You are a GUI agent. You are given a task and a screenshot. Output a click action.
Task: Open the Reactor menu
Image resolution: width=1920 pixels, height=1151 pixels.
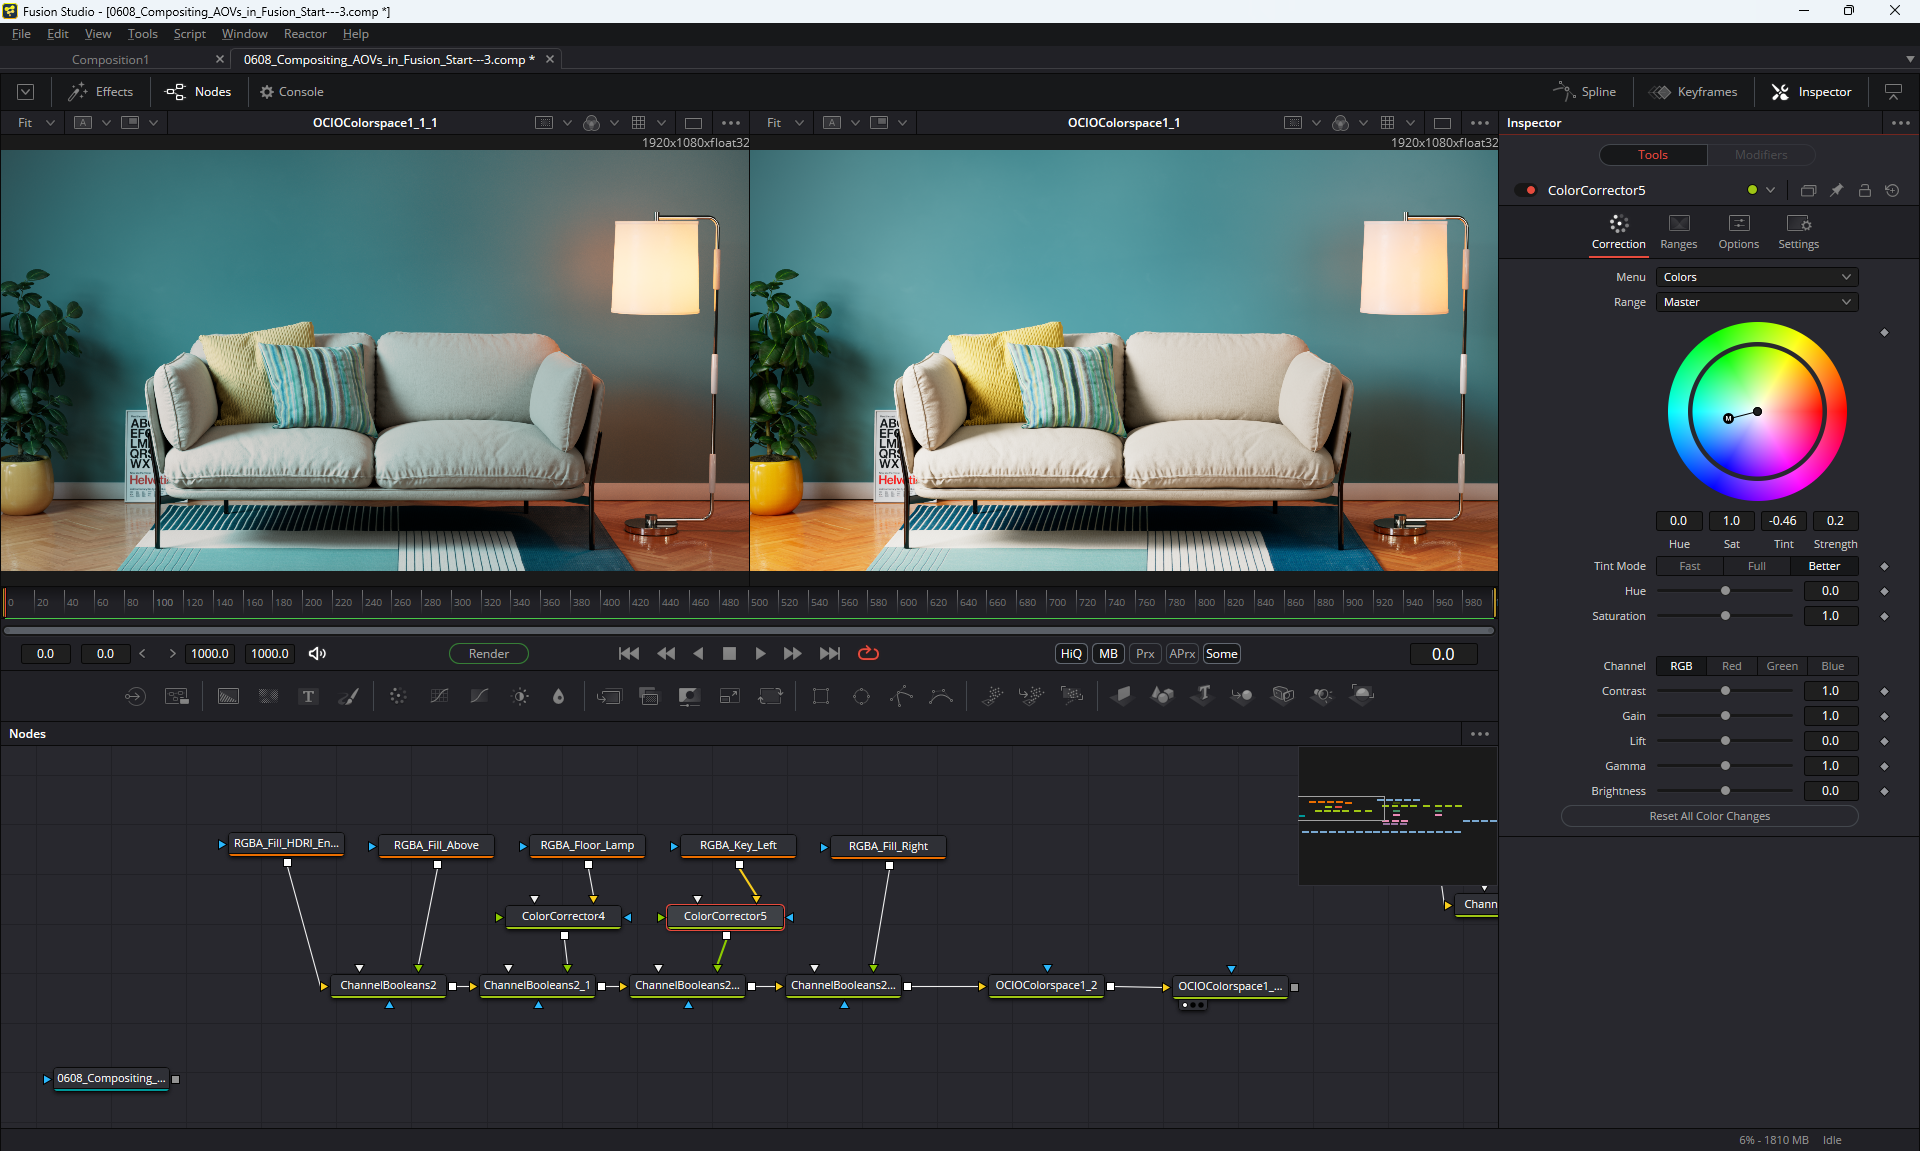coord(305,34)
